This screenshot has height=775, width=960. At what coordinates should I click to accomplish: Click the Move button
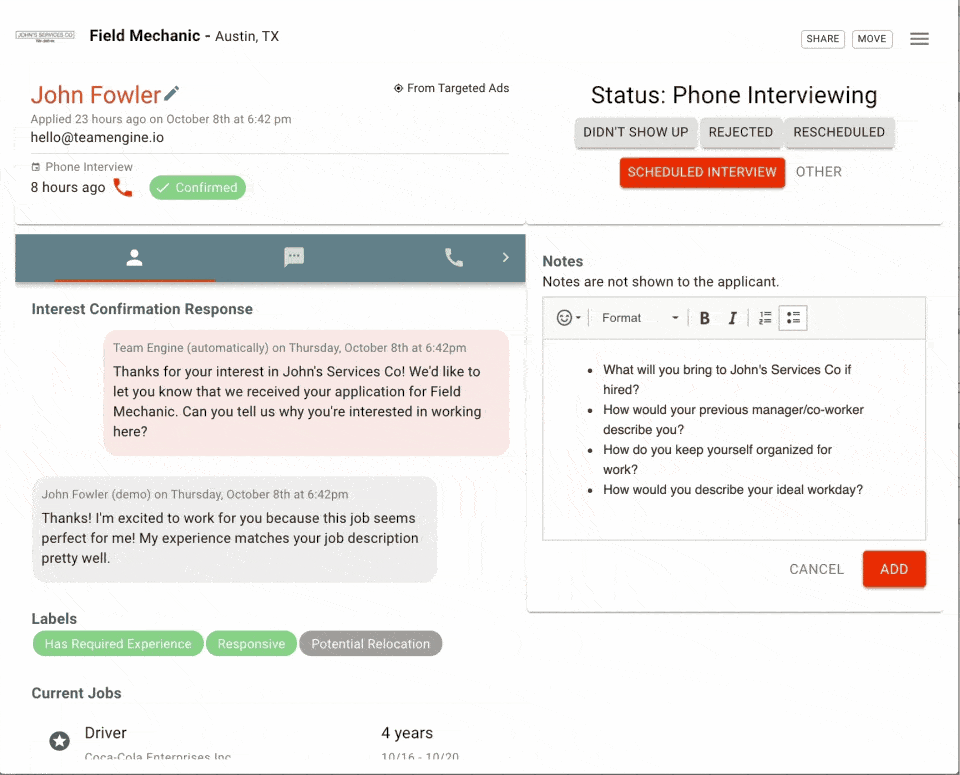(872, 39)
